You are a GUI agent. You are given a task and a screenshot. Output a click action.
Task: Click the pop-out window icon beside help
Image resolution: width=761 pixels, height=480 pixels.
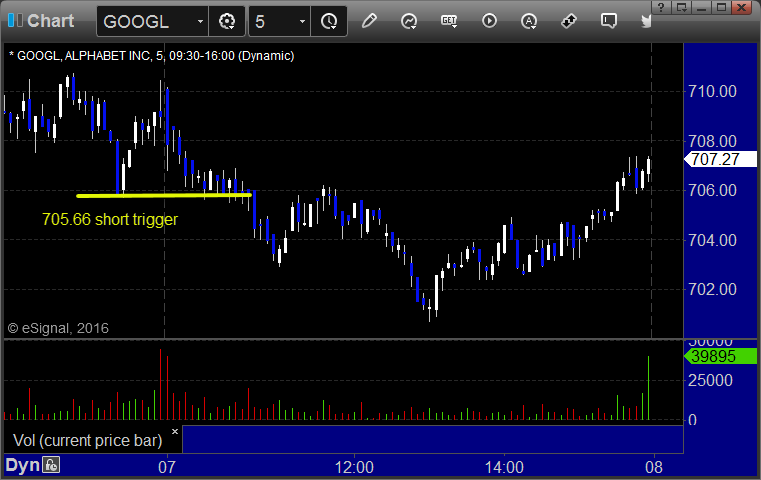[681, 7]
